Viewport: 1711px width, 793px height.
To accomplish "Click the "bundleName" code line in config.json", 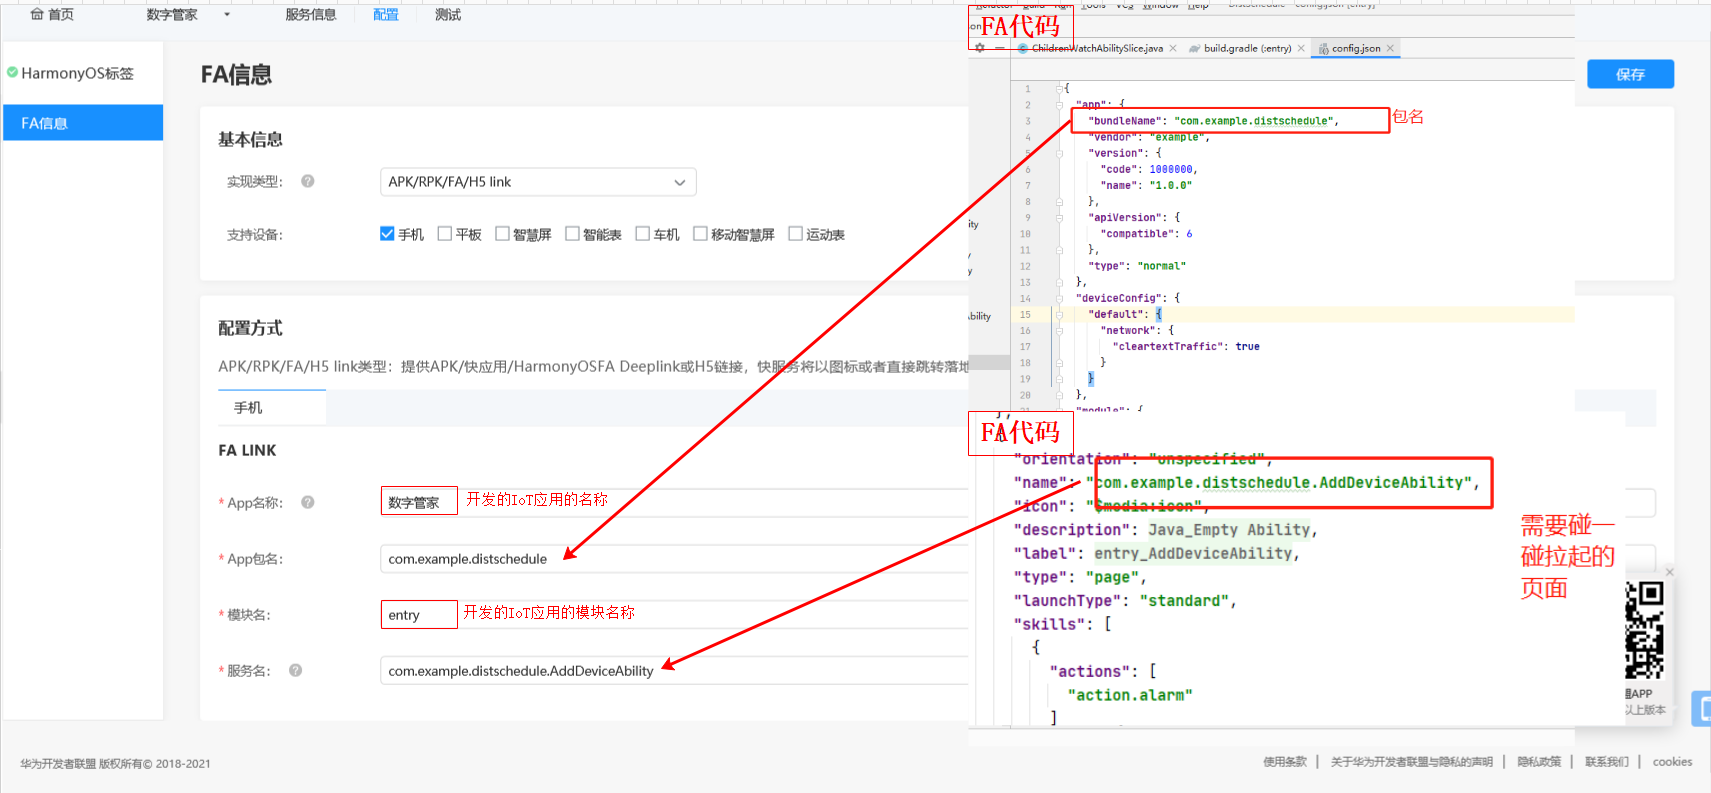I will click(1213, 121).
